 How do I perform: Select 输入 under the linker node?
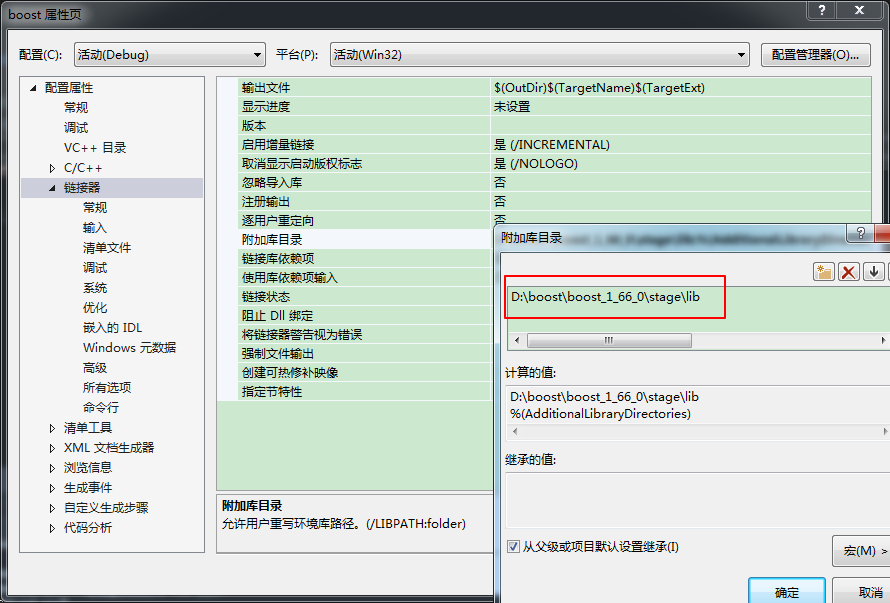[94, 228]
